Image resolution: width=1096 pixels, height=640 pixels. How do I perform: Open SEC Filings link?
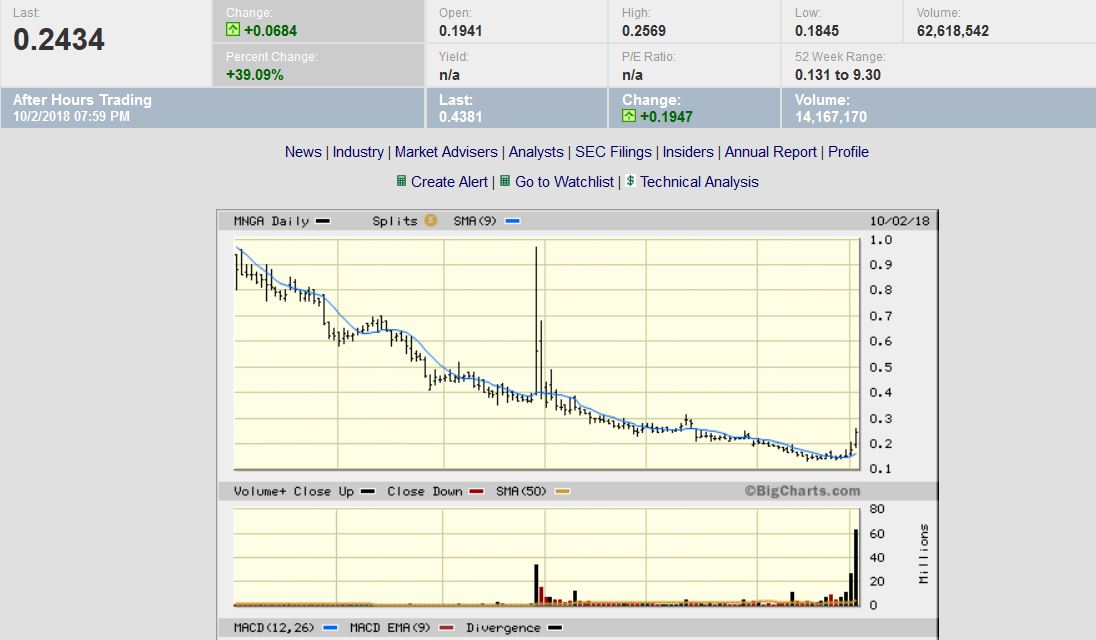(x=613, y=152)
